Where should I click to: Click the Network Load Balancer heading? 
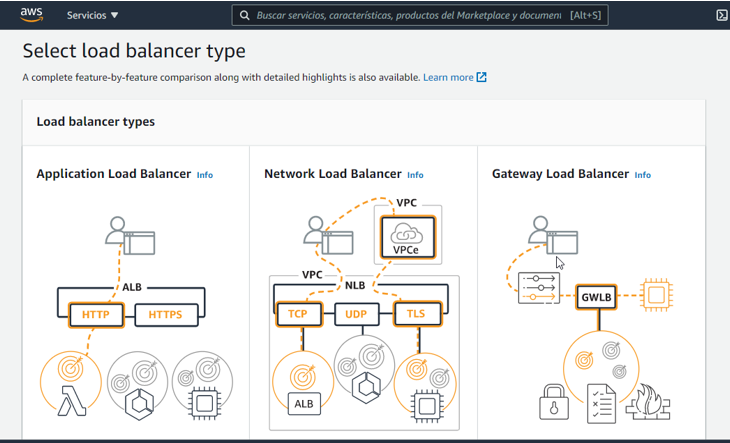[333, 174]
